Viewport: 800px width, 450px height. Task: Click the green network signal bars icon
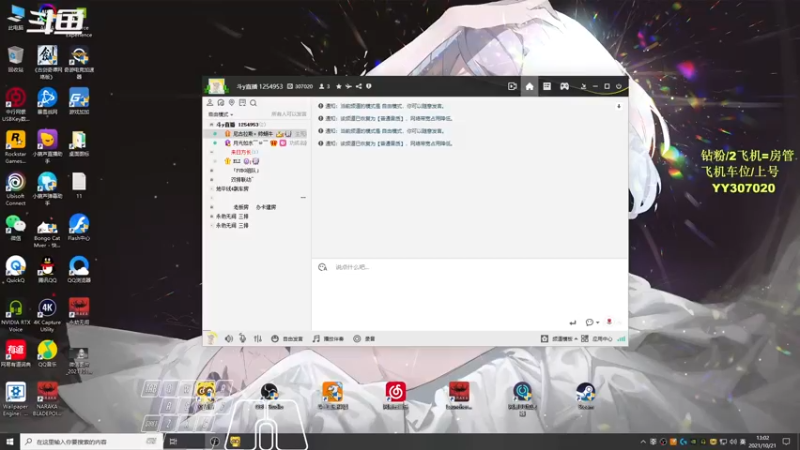click(x=621, y=339)
